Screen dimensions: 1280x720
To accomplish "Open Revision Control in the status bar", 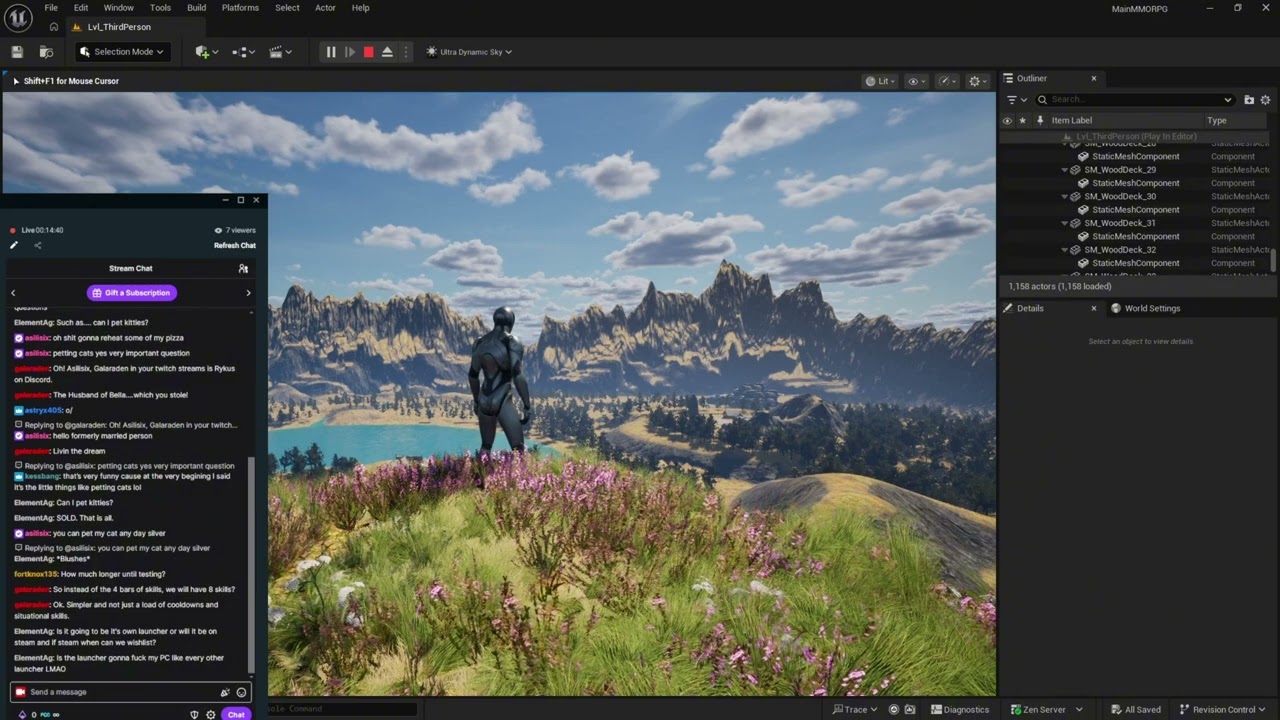I will coord(1222,710).
